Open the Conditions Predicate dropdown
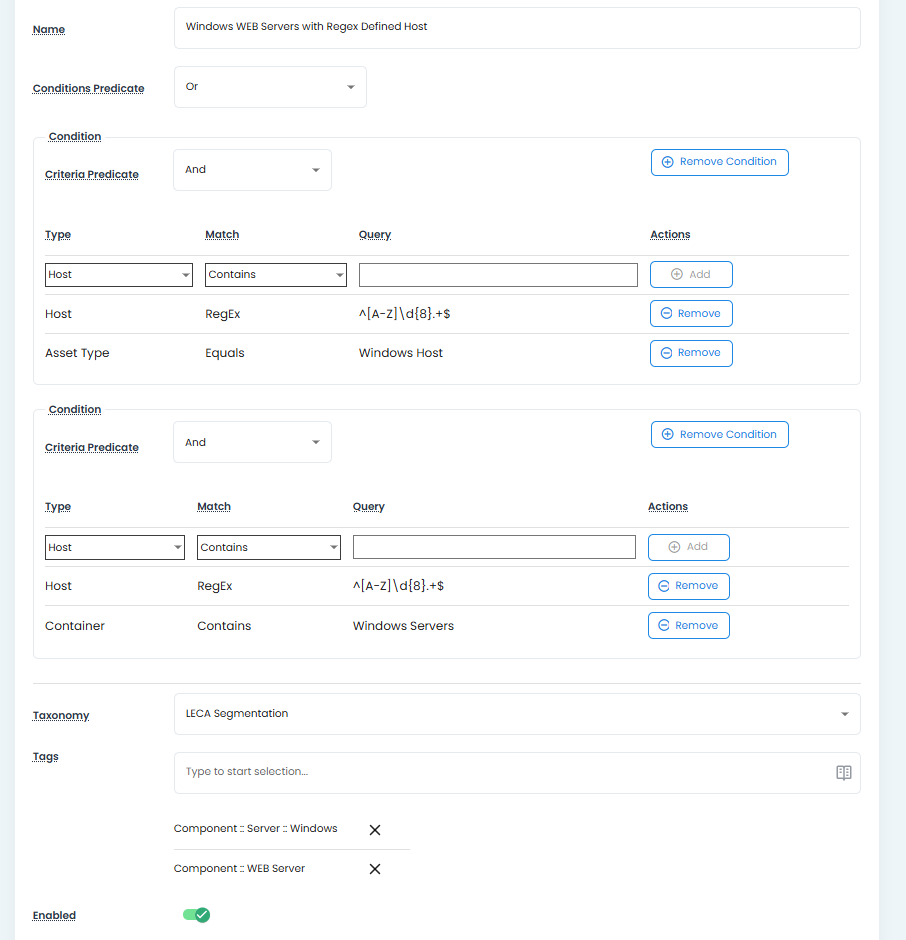The width and height of the screenshot is (906, 940). (270, 87)
